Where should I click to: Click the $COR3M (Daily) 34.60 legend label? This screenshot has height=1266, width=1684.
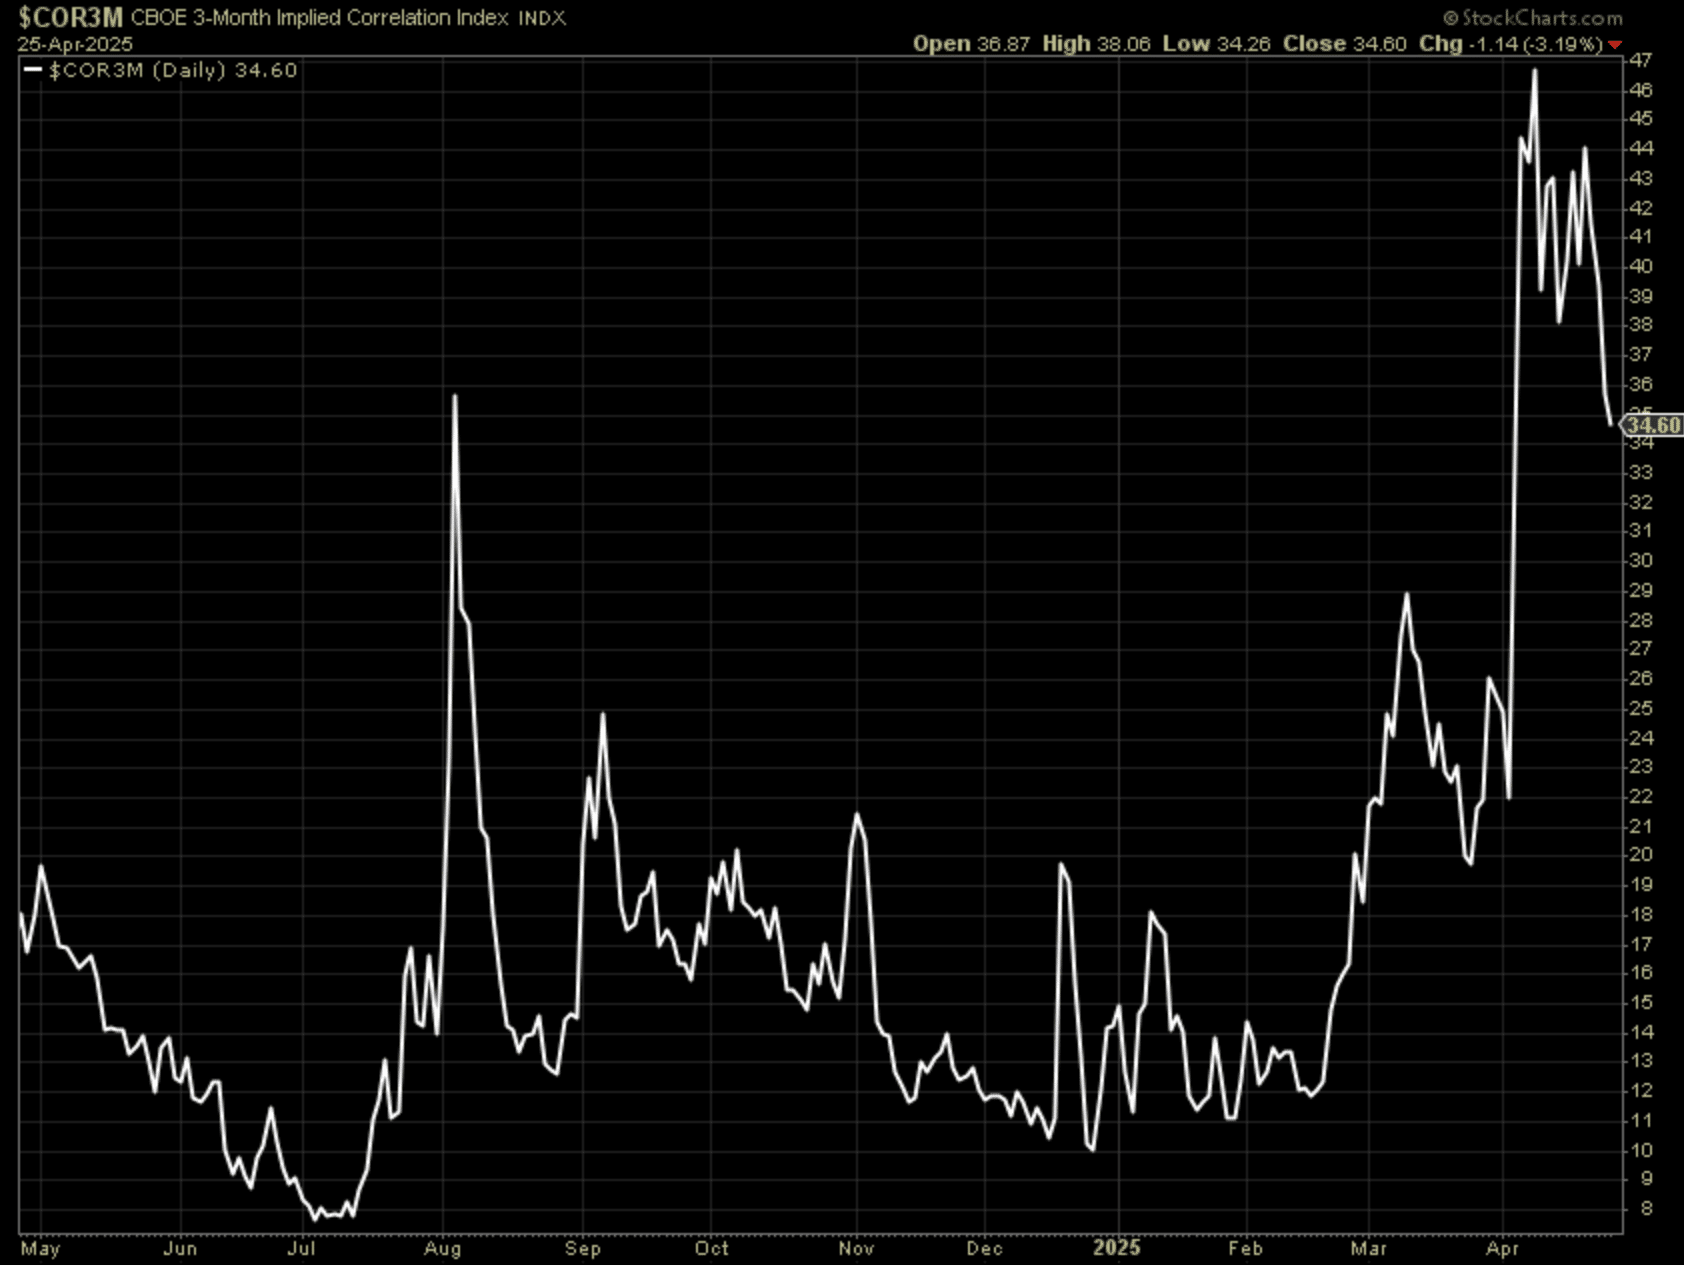[x=173, y=70]
